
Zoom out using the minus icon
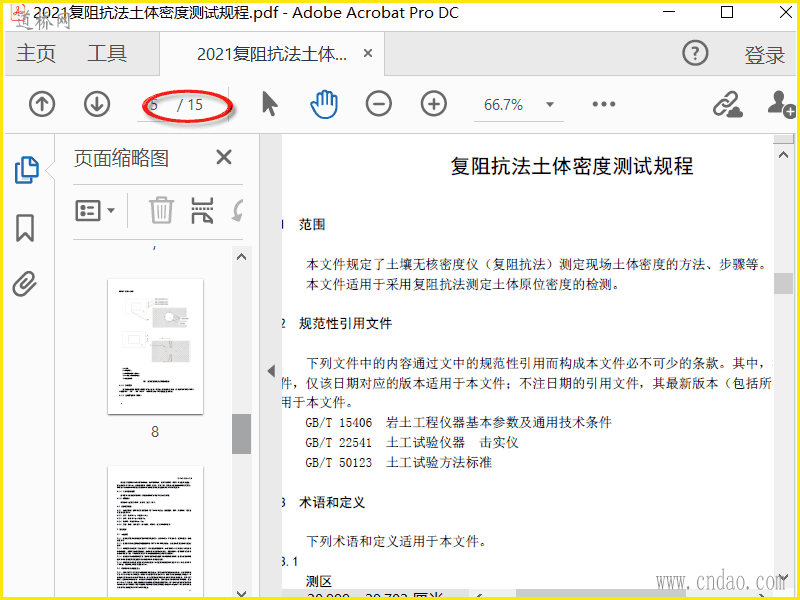tap(379, 104)
